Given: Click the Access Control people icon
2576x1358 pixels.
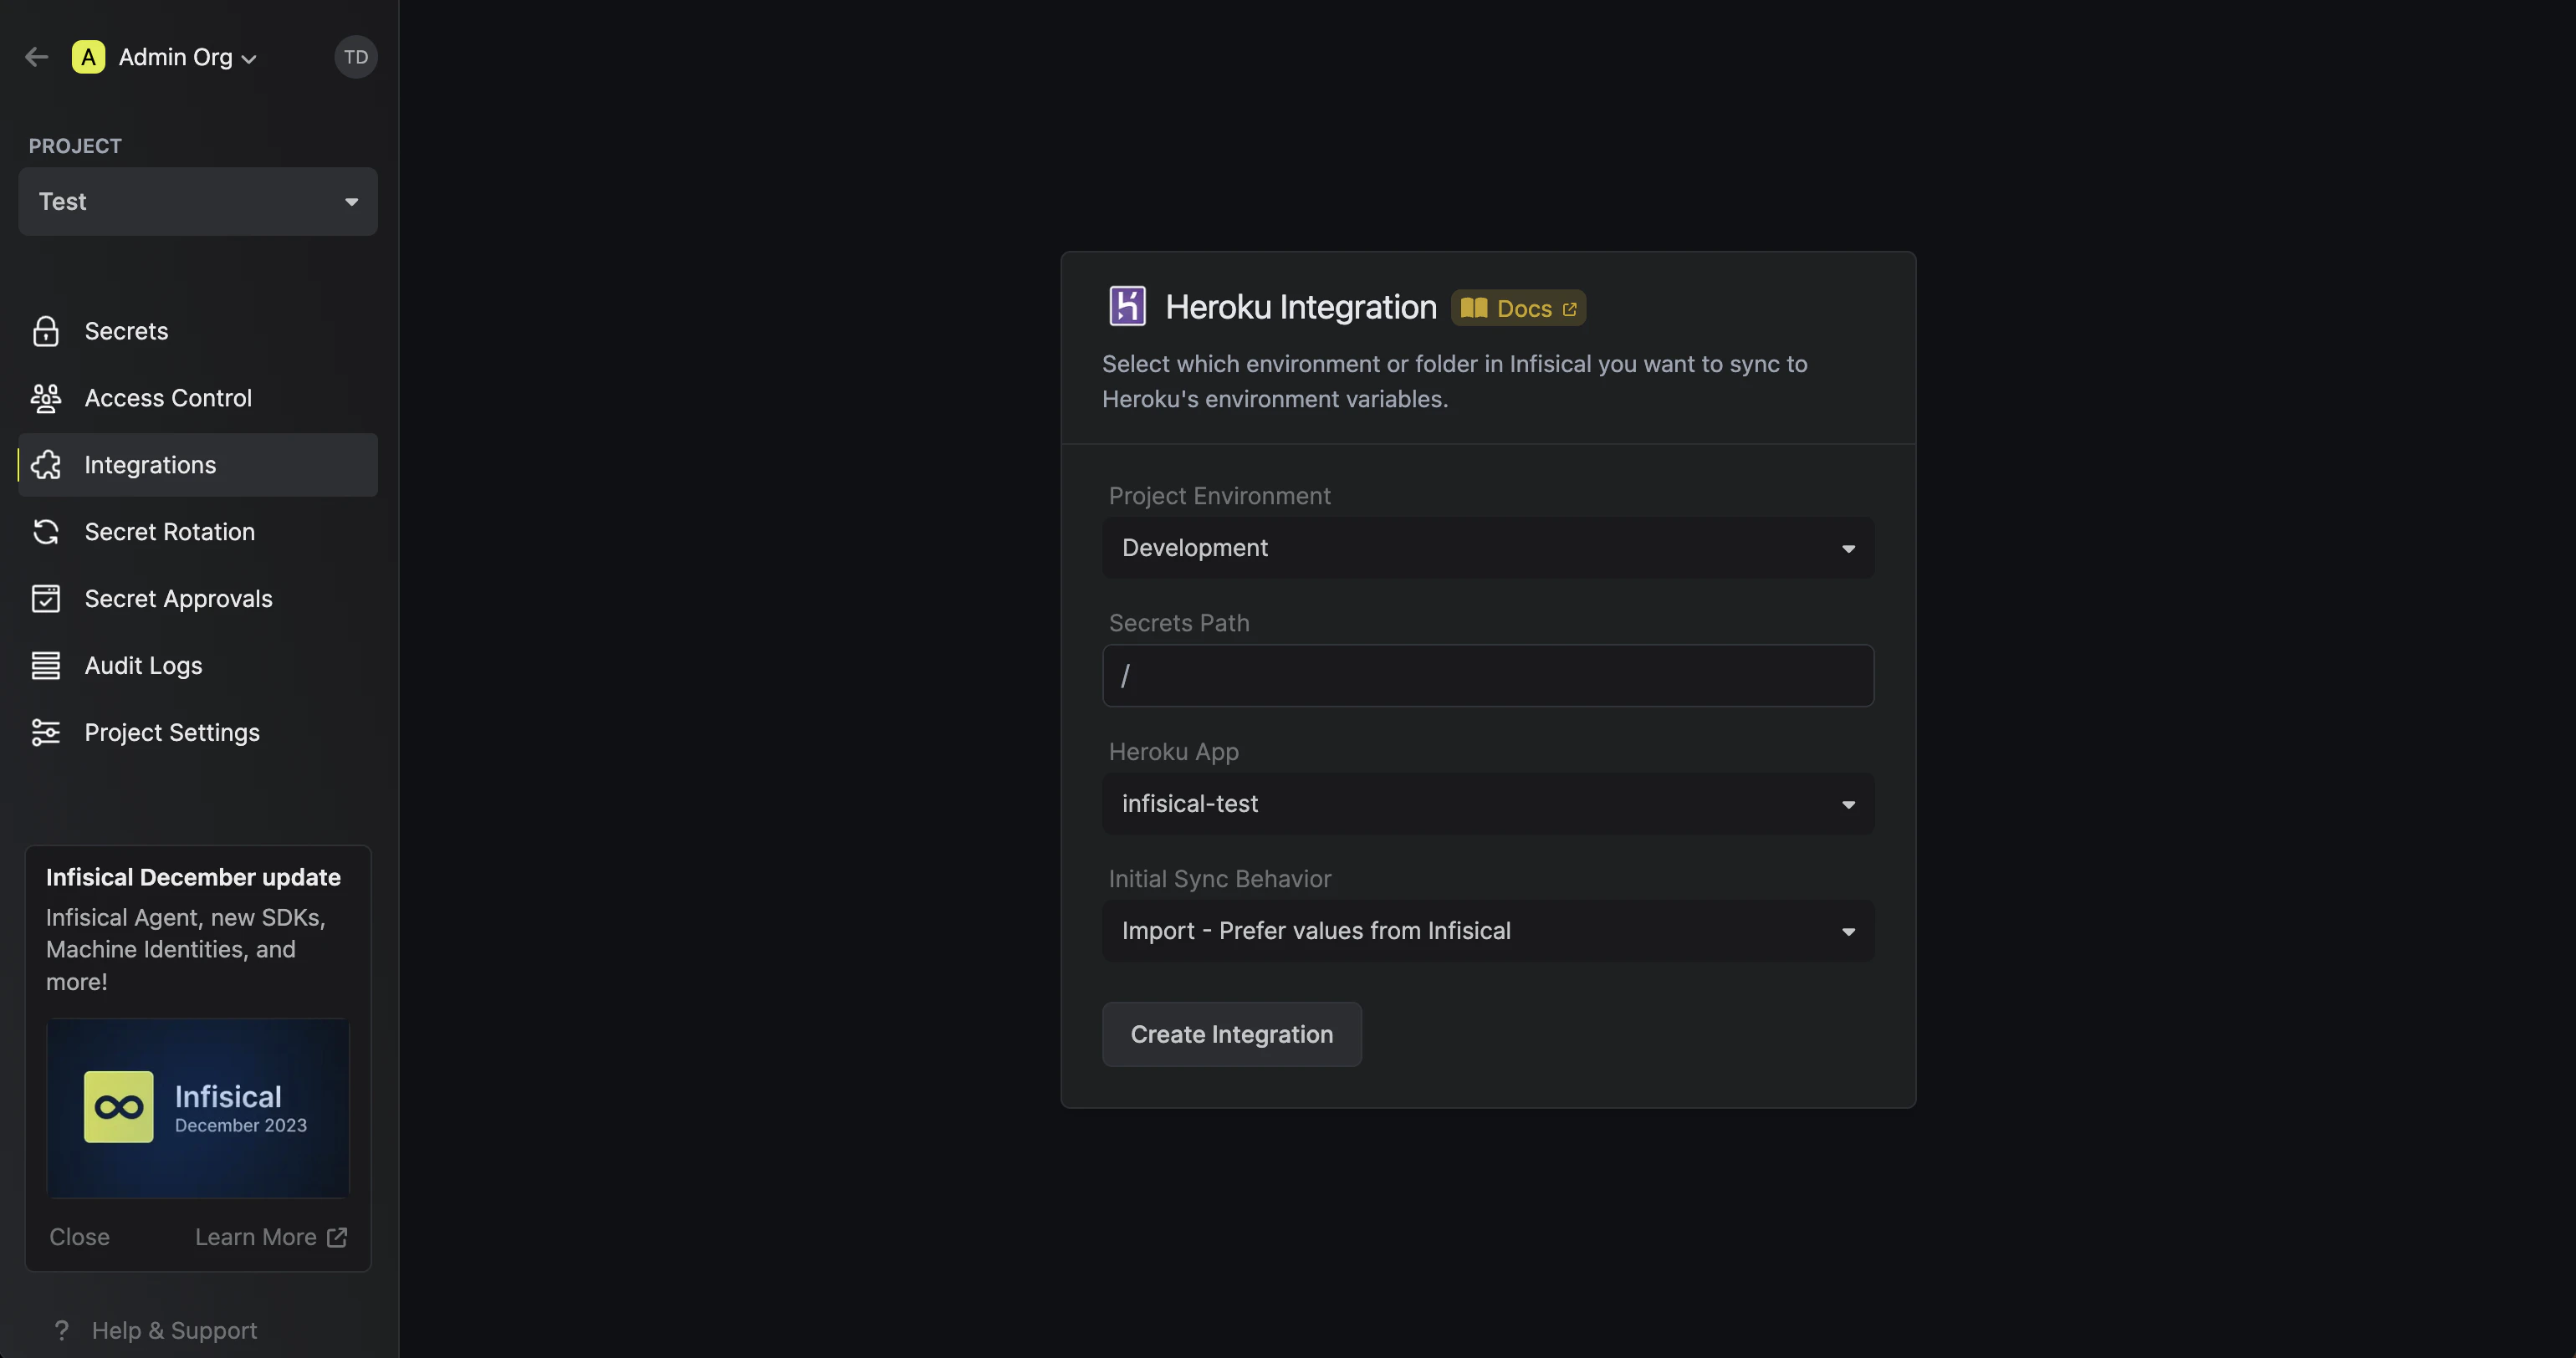Looking at the screenshot, I should click(46, 398).
